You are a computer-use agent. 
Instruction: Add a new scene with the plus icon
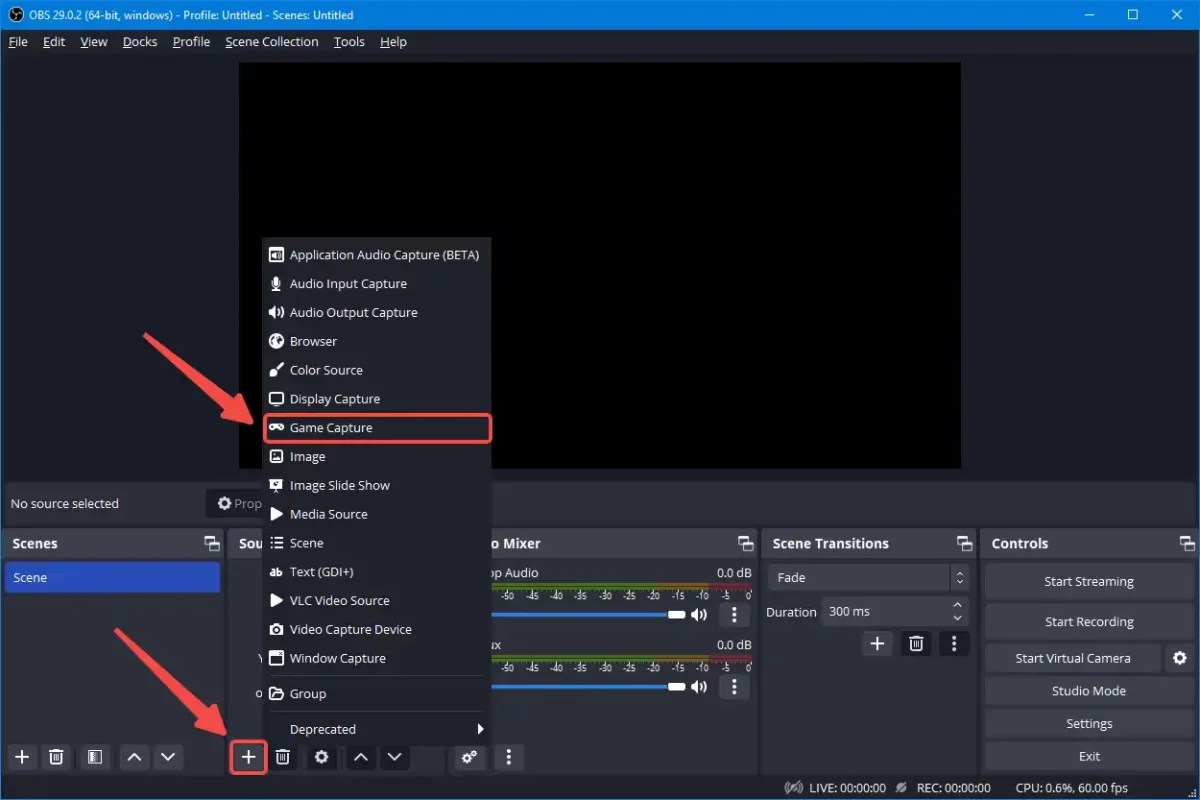22,757
